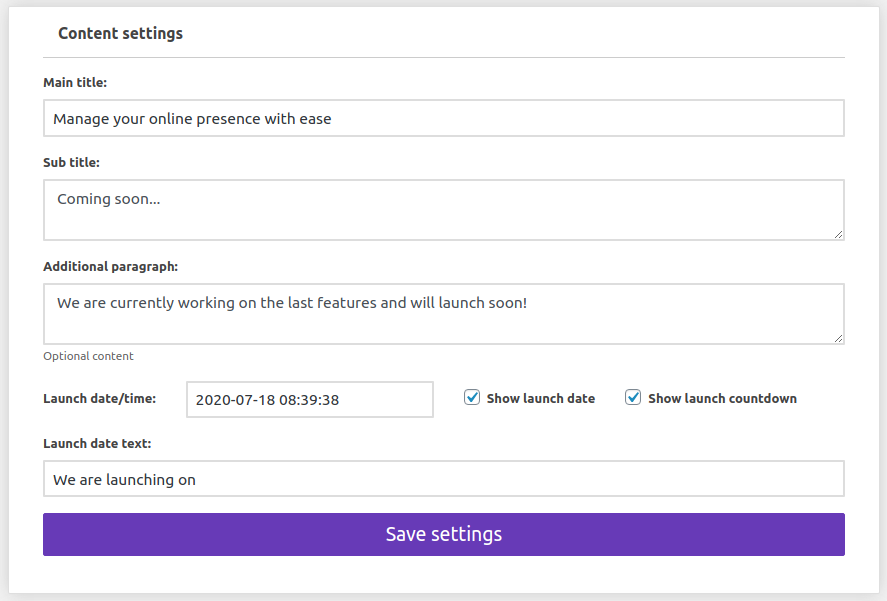Viewport: 887px width, 601px height.
Task: Click the 'Launch date/time:' label
Action: tap(100, 398)
